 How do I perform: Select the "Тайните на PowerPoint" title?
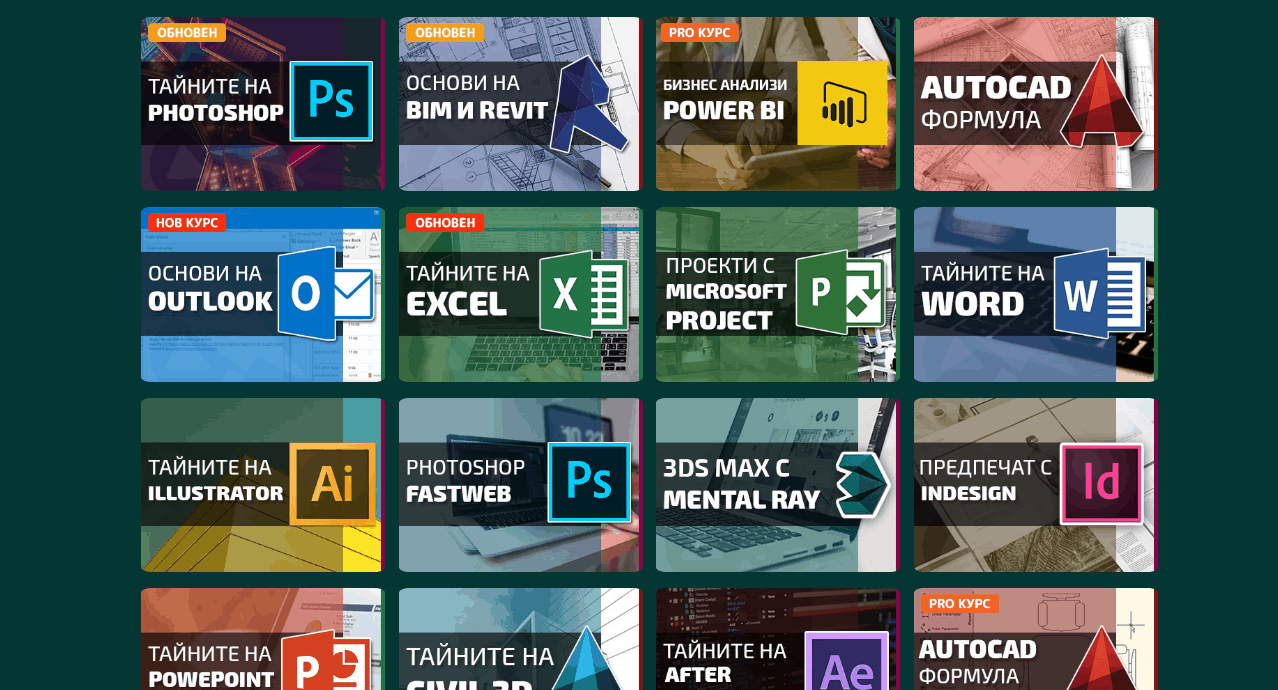211,666
